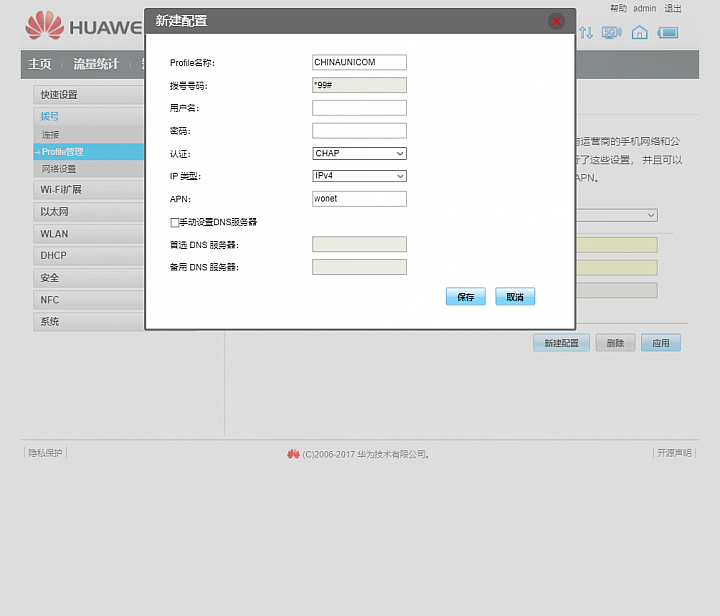The width and height of the screenshot is (720, 616).
Task: Click the 密码 input field
Action: point(359,131)
